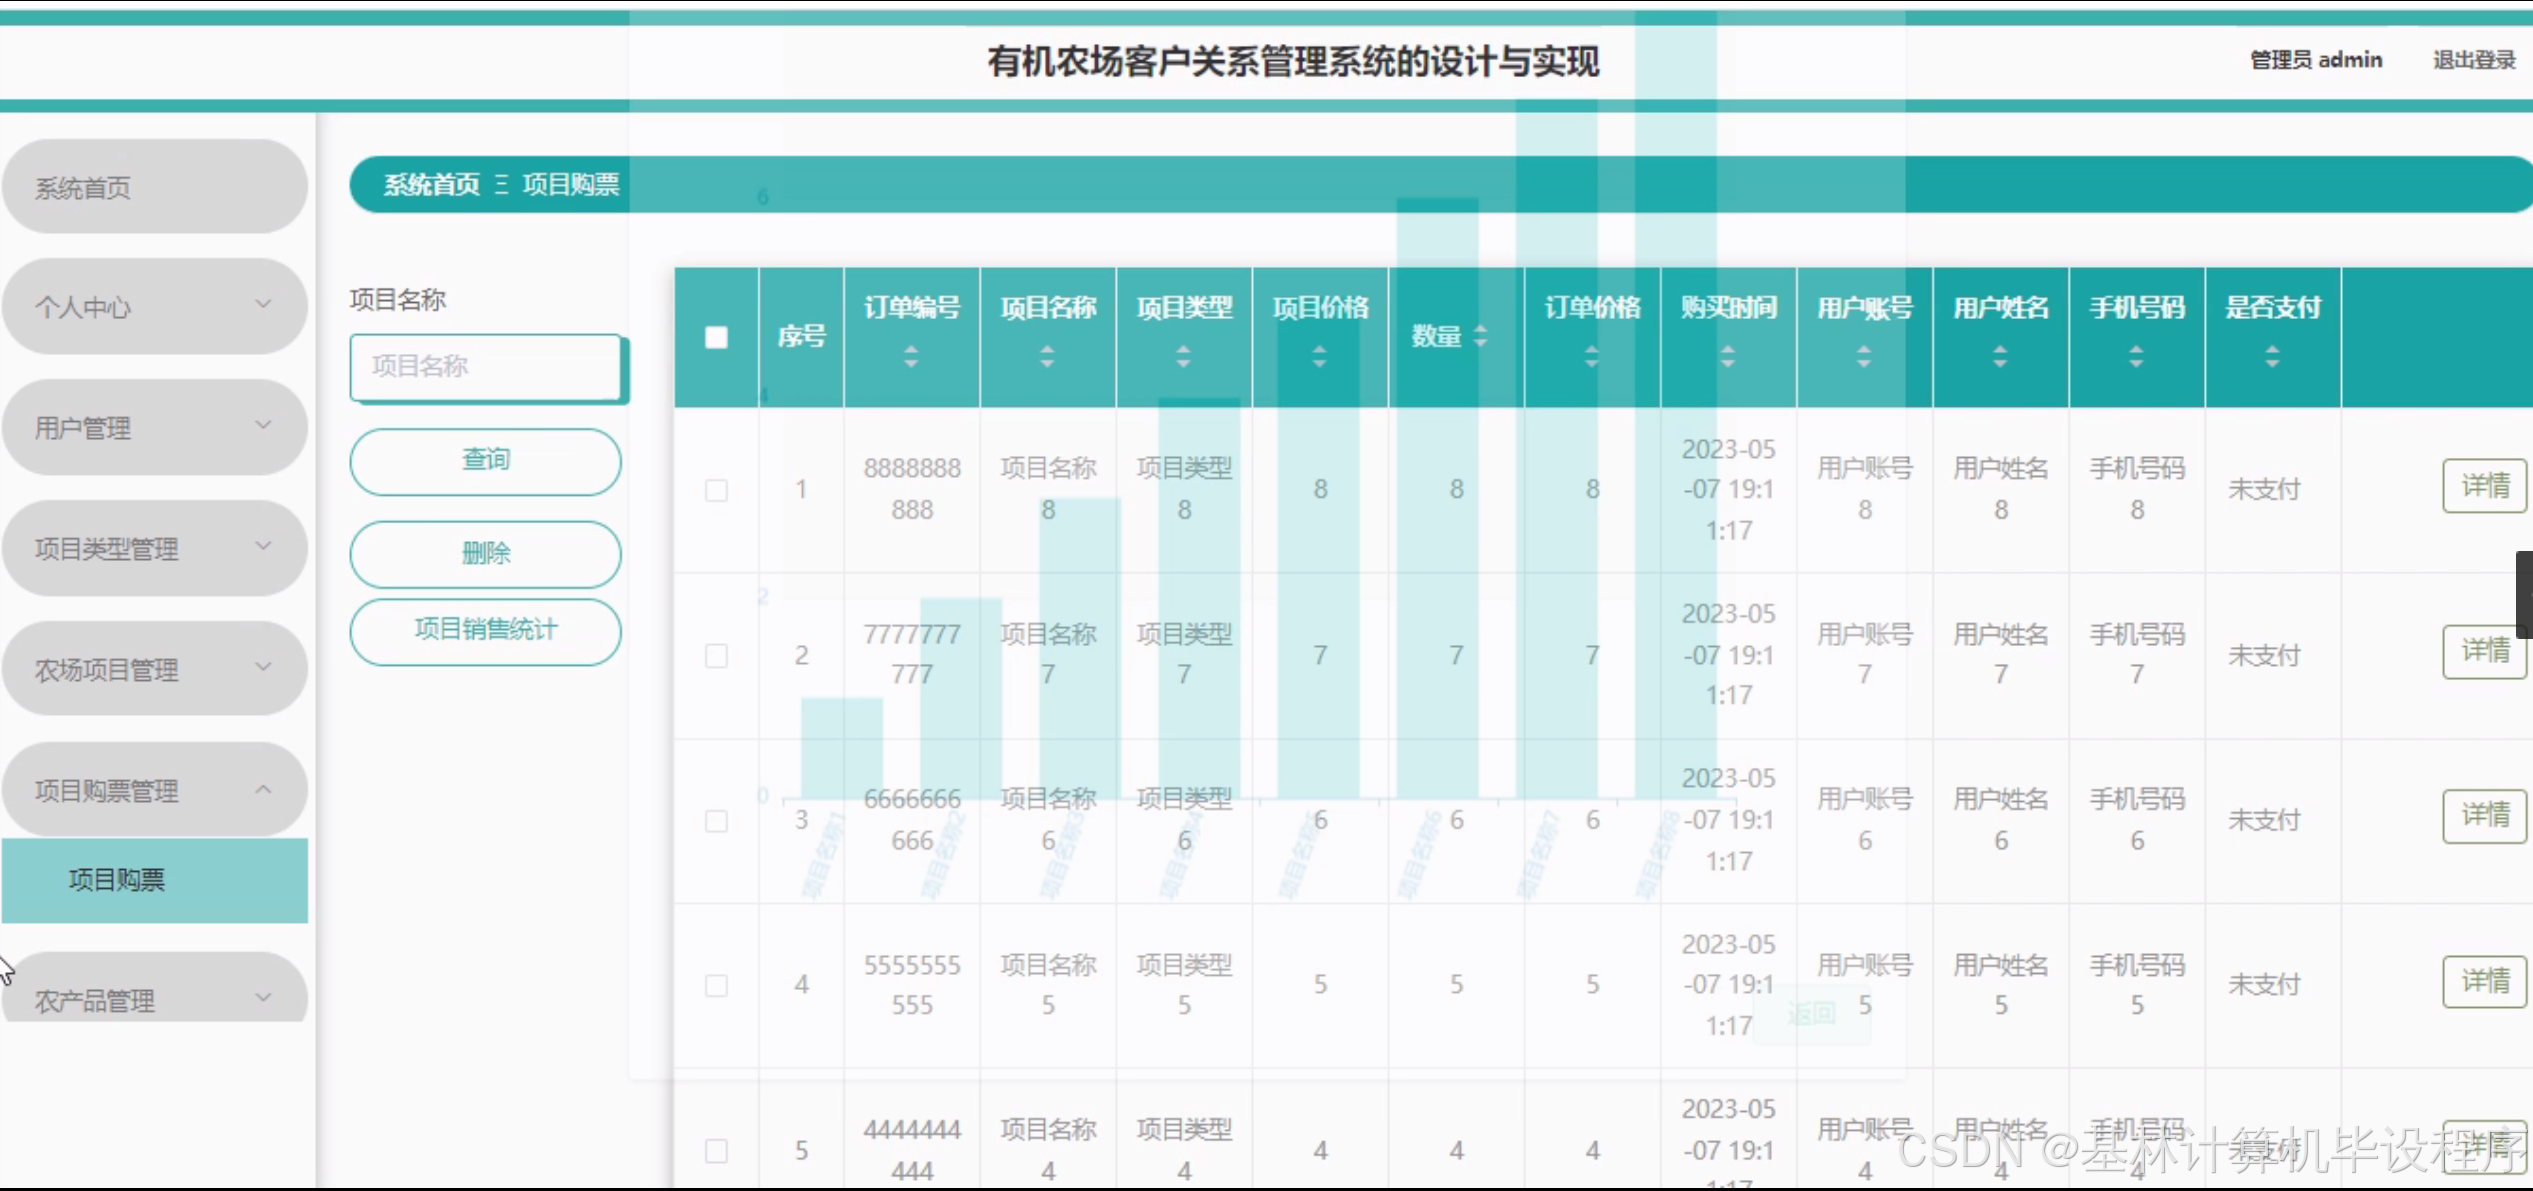Screen dimensions: 2533x1191
Task: Click 退出登录 to log out
Action: [2473, 60]
